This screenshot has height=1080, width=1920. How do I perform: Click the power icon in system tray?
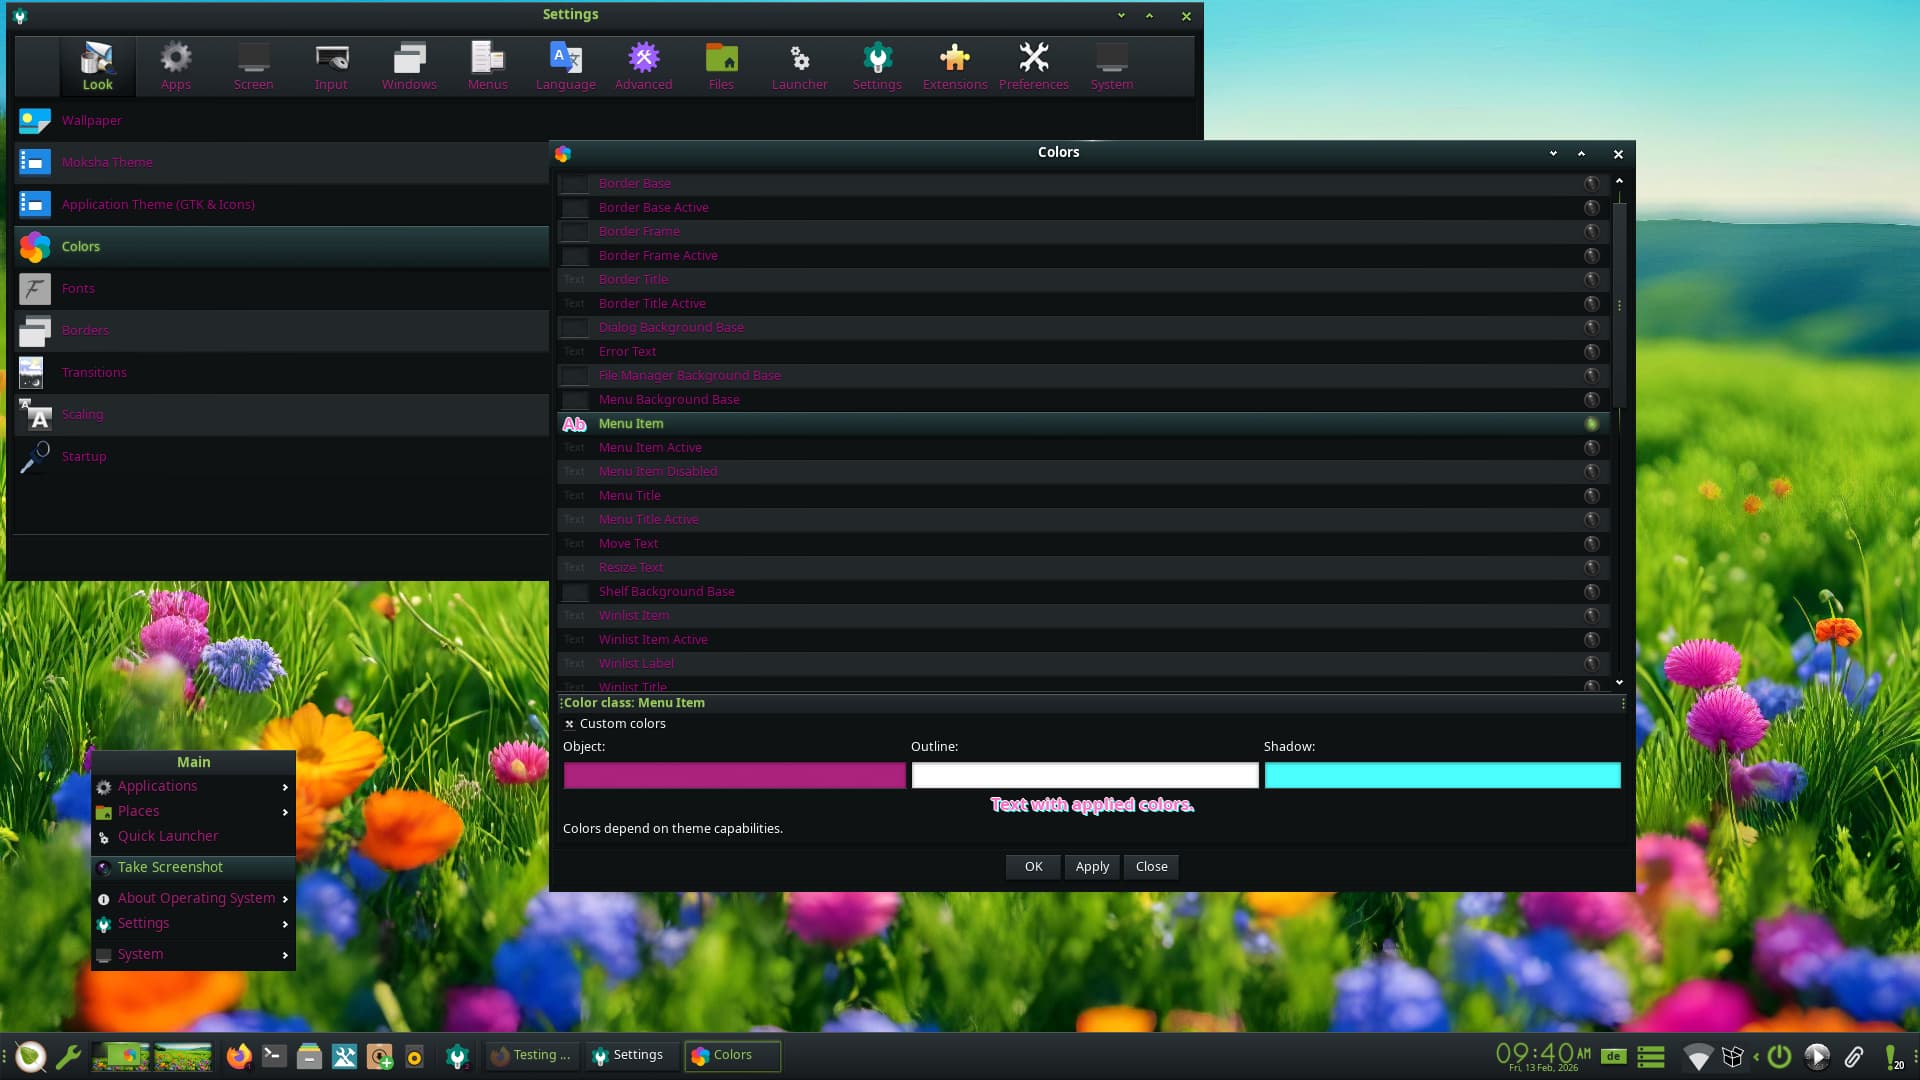pyautogui.click(x=1778, y=1056)
